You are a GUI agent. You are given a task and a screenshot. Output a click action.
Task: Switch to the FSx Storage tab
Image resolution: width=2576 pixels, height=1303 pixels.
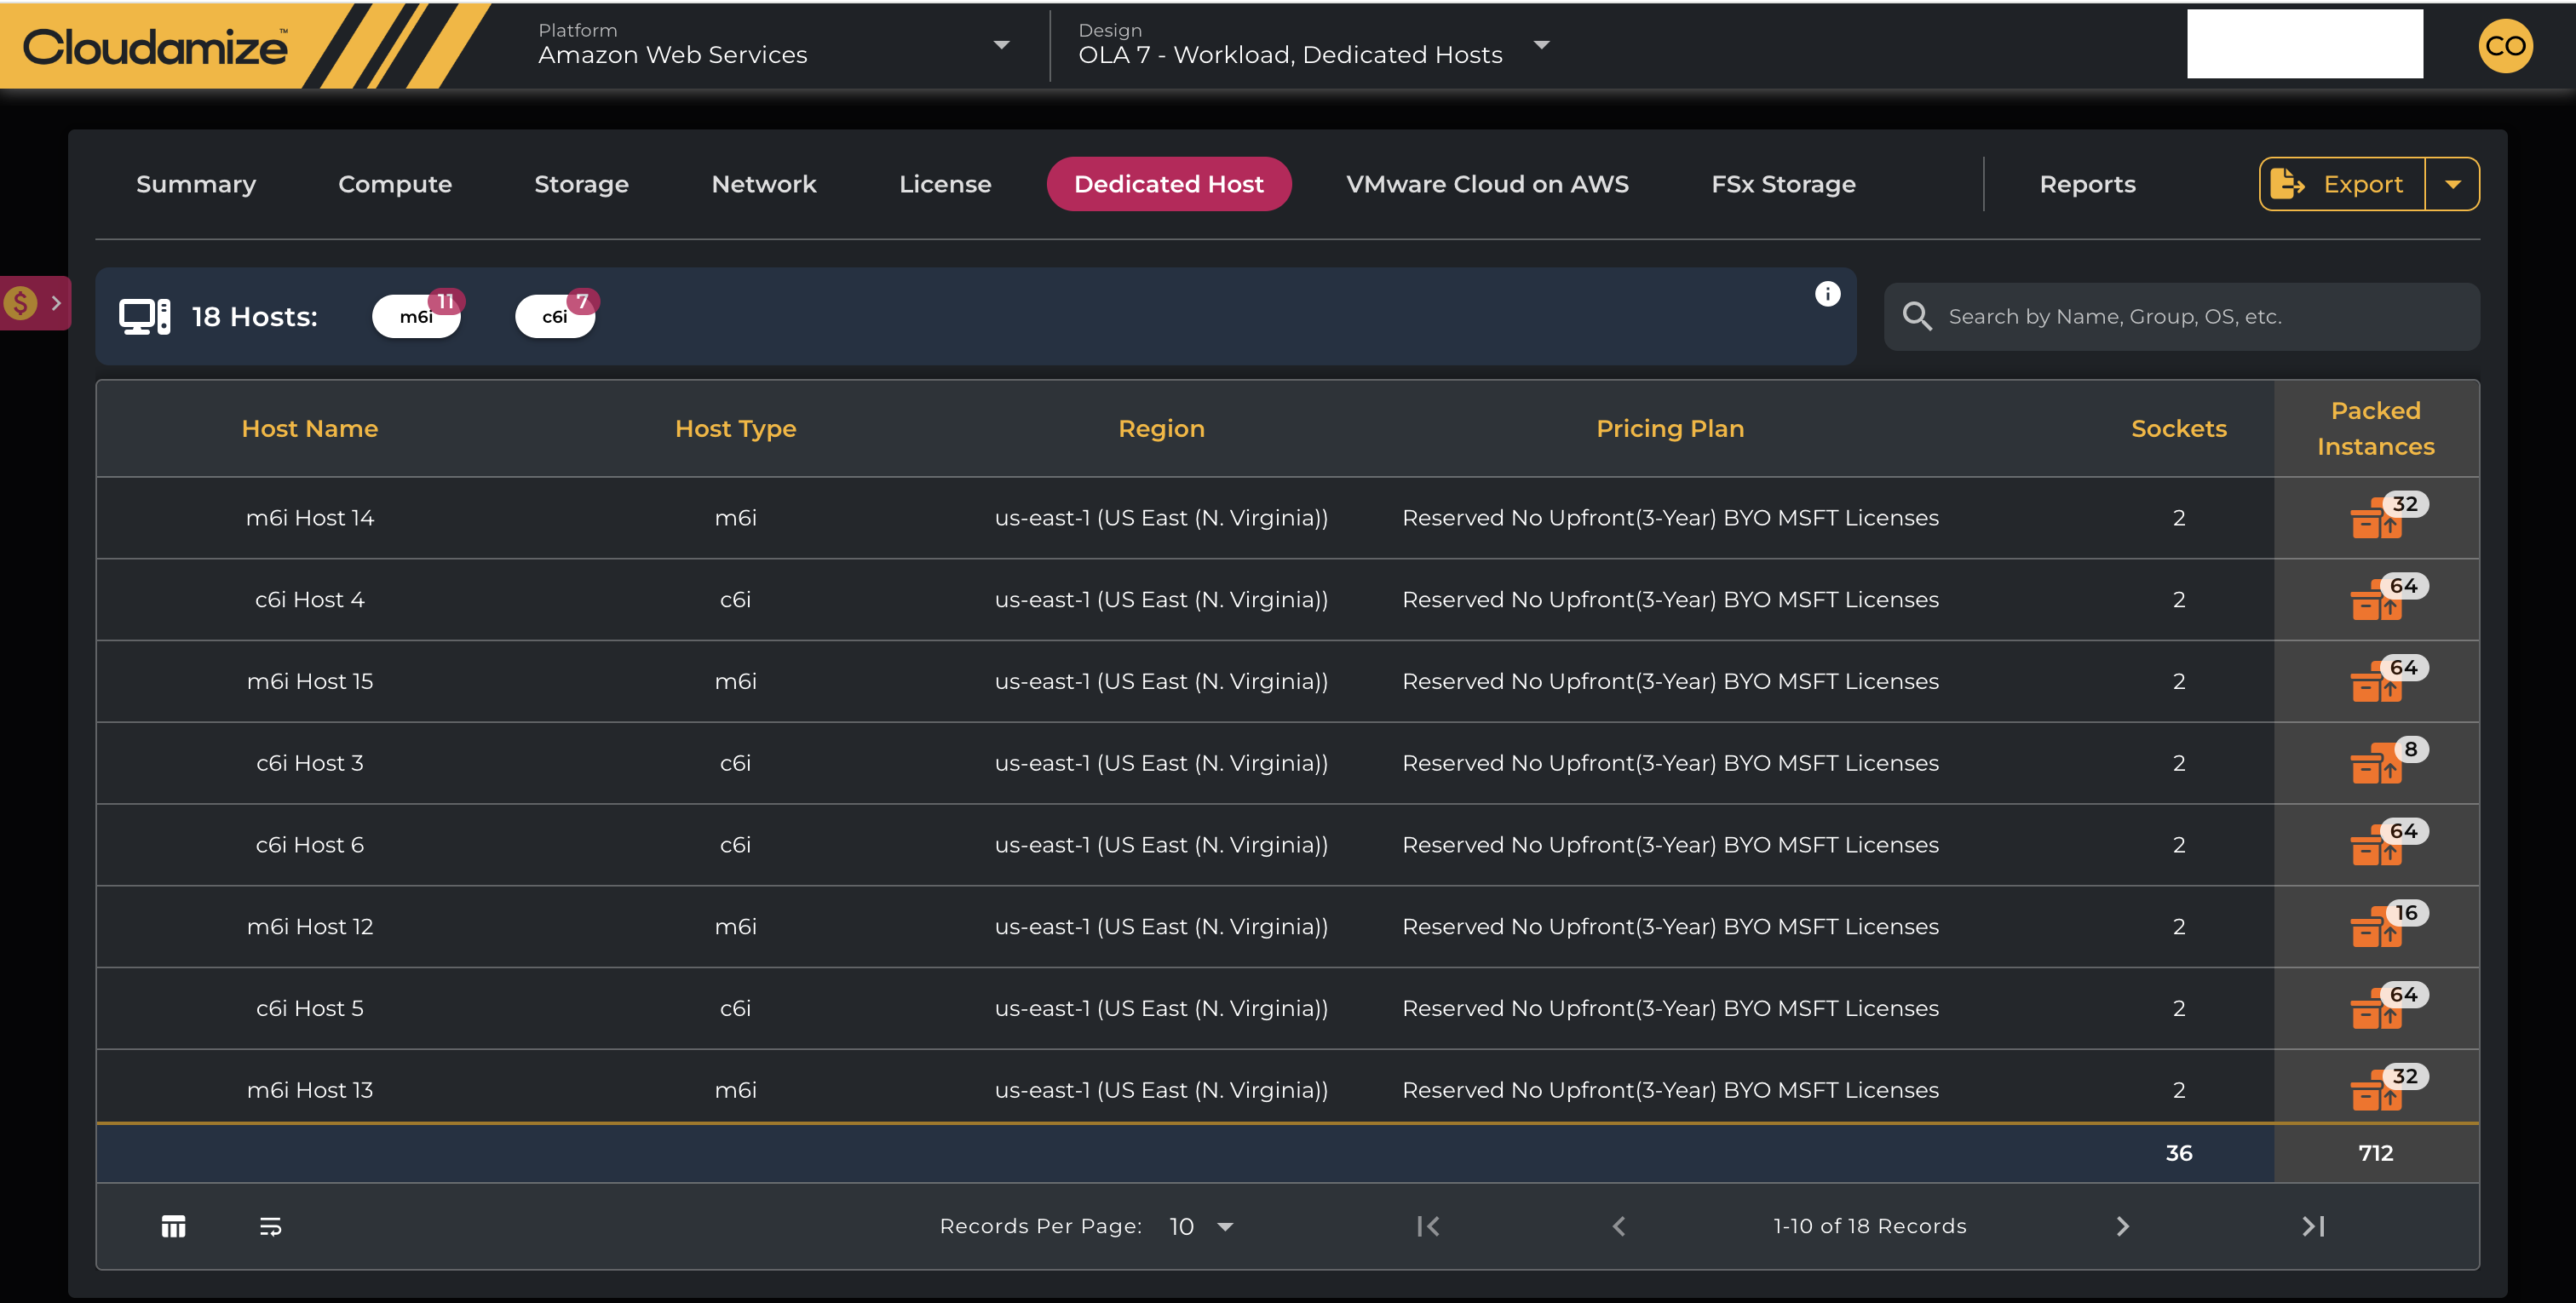click(1782, 184)
